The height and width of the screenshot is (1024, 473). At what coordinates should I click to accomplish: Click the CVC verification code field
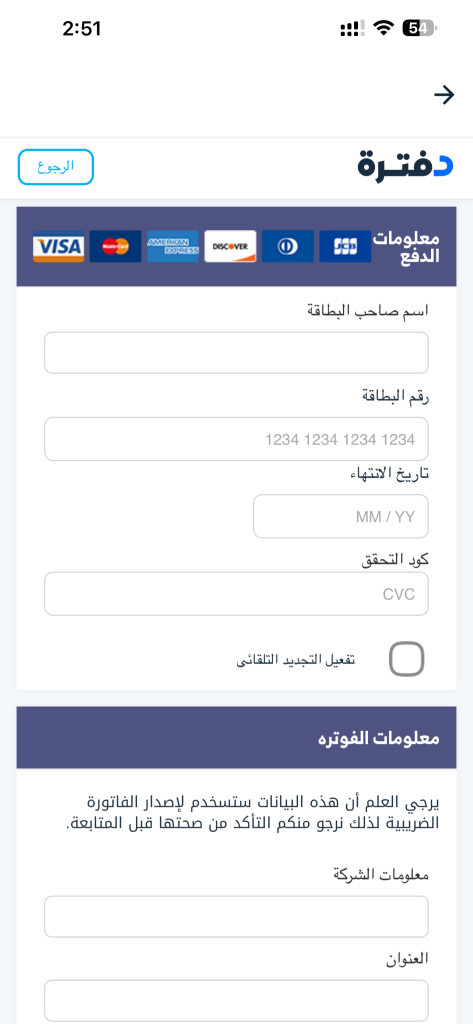click(x=236, y=594)
